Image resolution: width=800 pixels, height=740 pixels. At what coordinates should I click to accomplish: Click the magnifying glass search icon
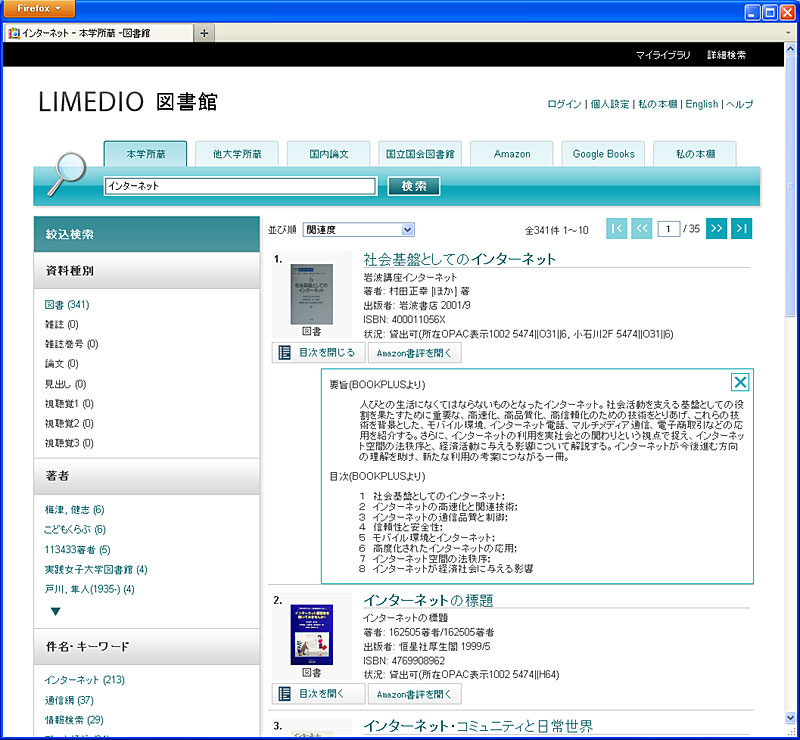(68, 173)
